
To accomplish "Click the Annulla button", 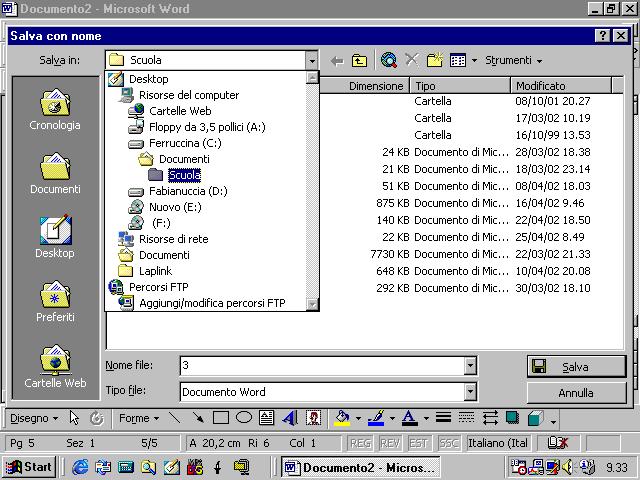I will [x=576, y=393].
